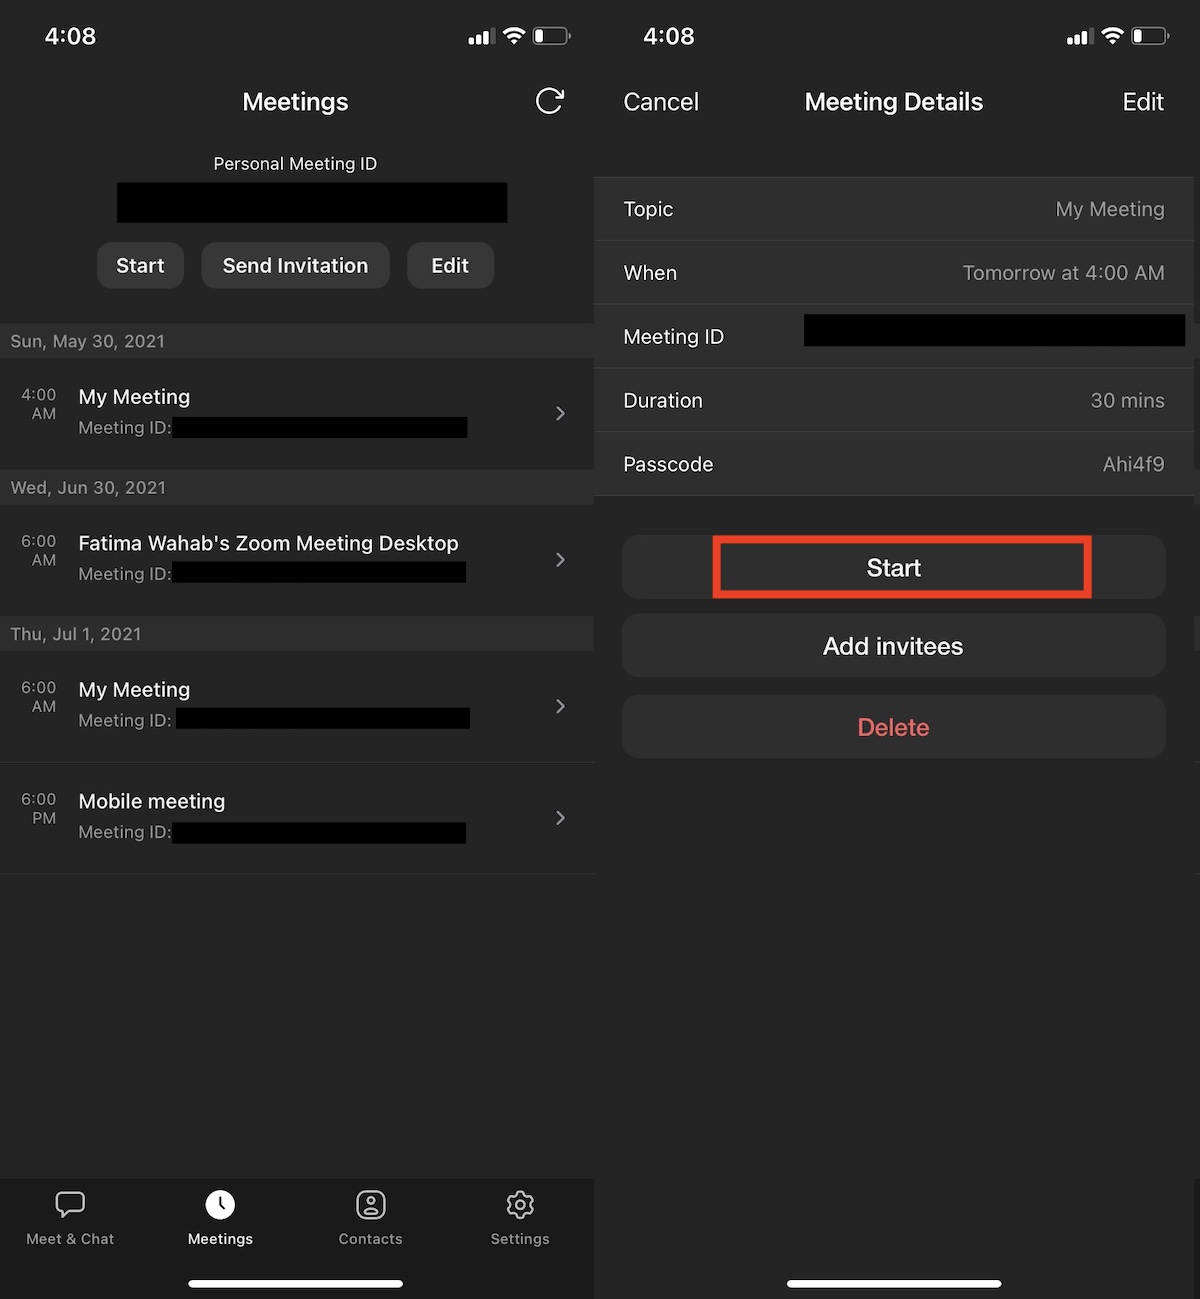This screenshot has width=1200, height=1299.
Task: Tap Send Invitation for Personal Meeting ID
Action: coord(295,265)
